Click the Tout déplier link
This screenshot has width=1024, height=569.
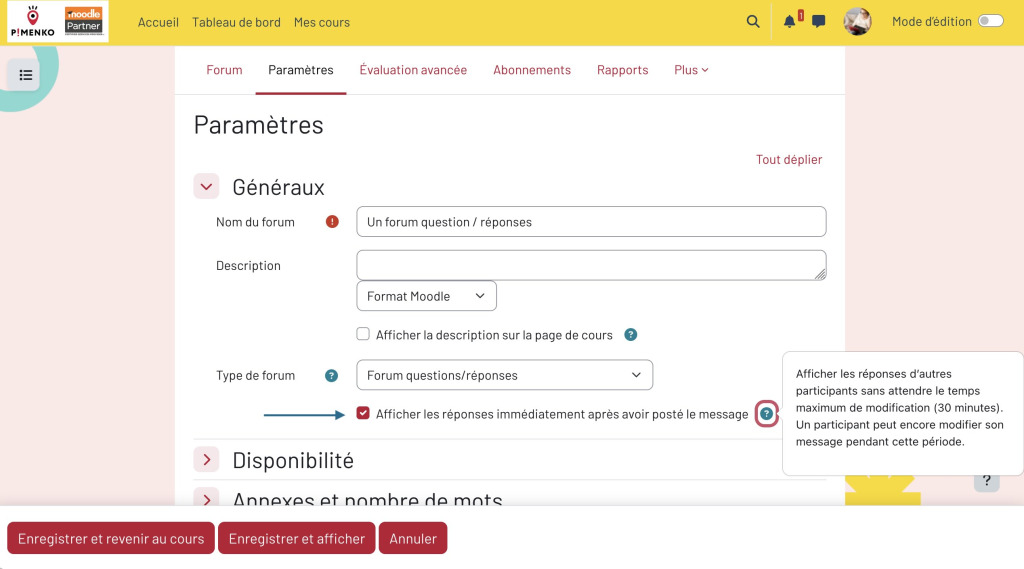[x=789, y=159]
